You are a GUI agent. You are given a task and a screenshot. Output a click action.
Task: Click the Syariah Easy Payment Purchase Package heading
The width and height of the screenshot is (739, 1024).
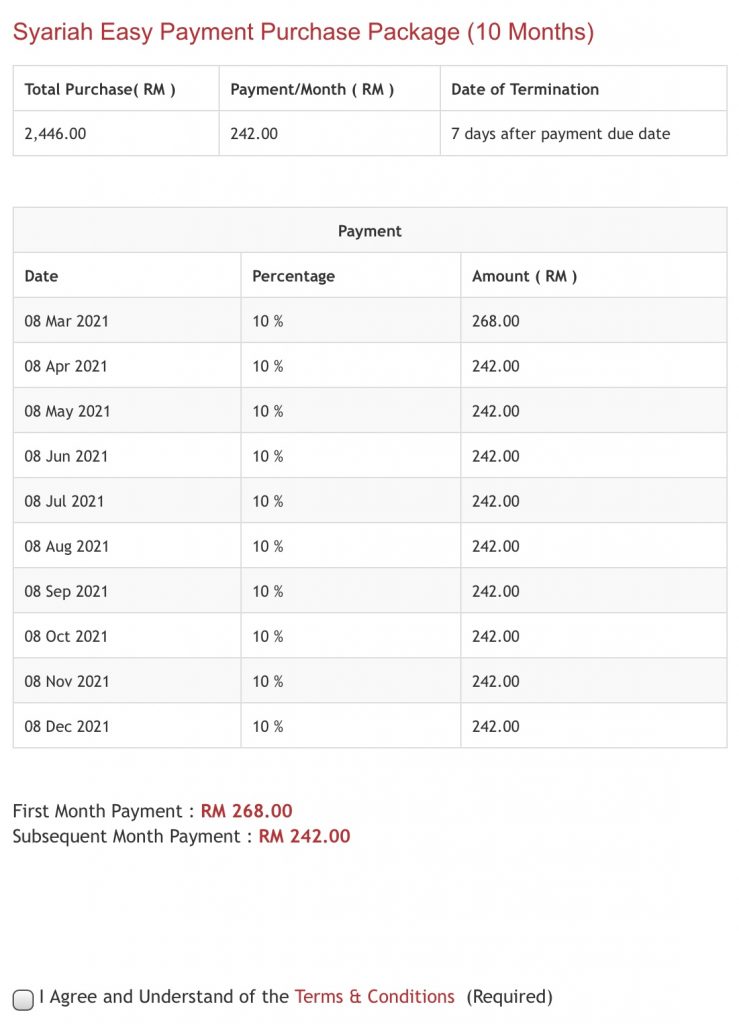303,32
